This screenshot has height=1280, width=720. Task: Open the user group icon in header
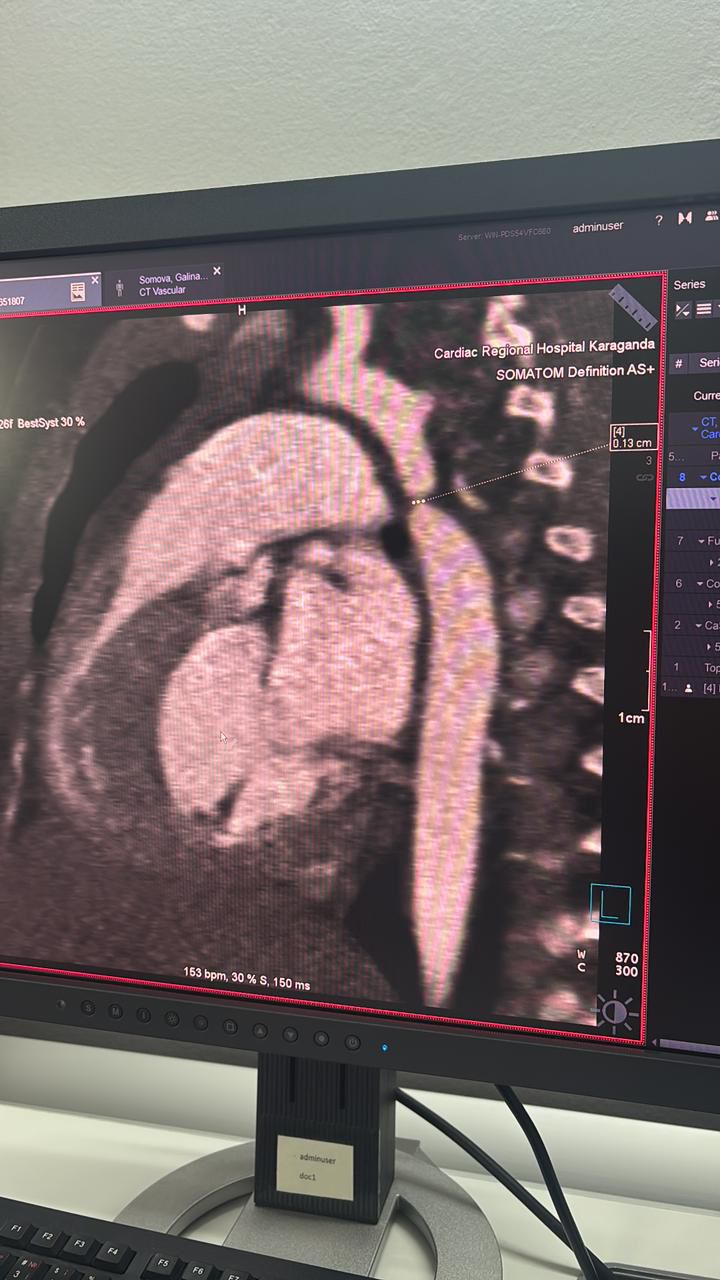pos(711,216)
